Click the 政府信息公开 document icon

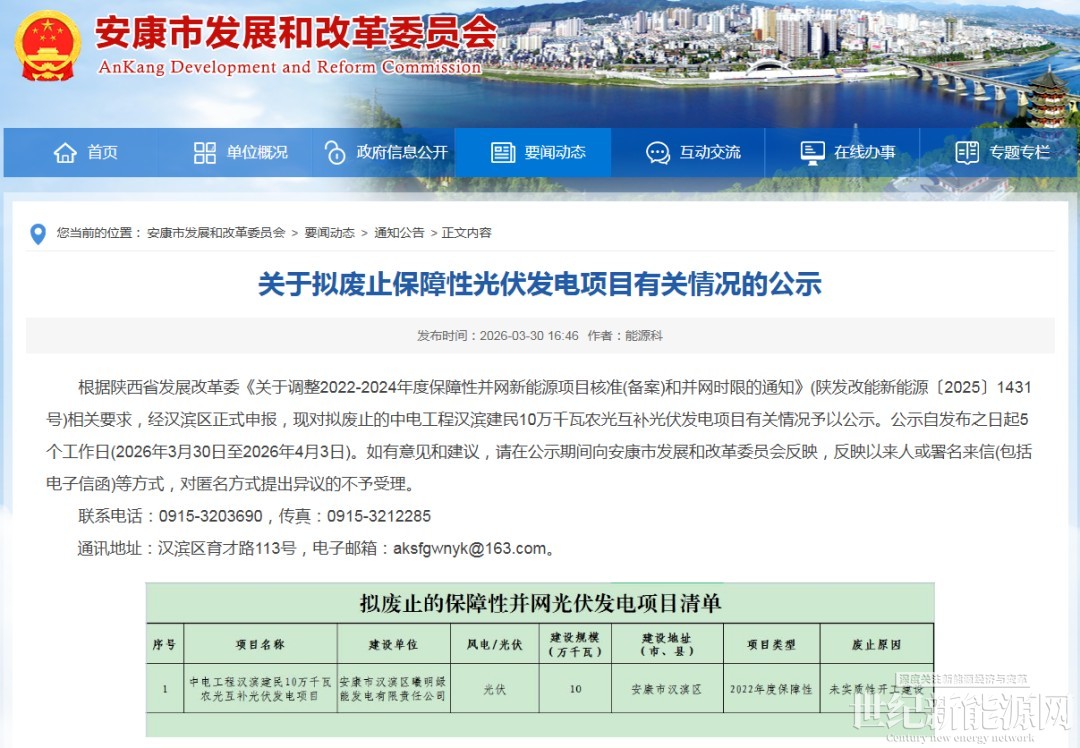pos(335,153)
